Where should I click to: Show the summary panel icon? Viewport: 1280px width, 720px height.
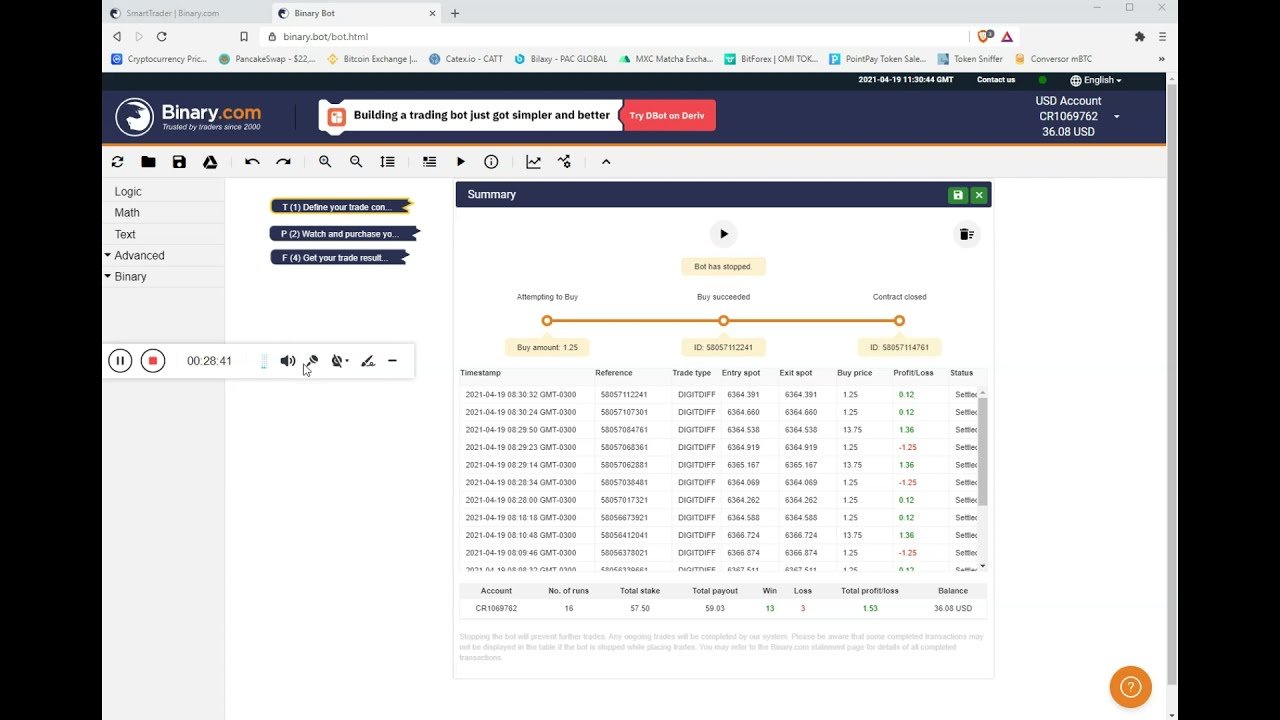point(429,162)
